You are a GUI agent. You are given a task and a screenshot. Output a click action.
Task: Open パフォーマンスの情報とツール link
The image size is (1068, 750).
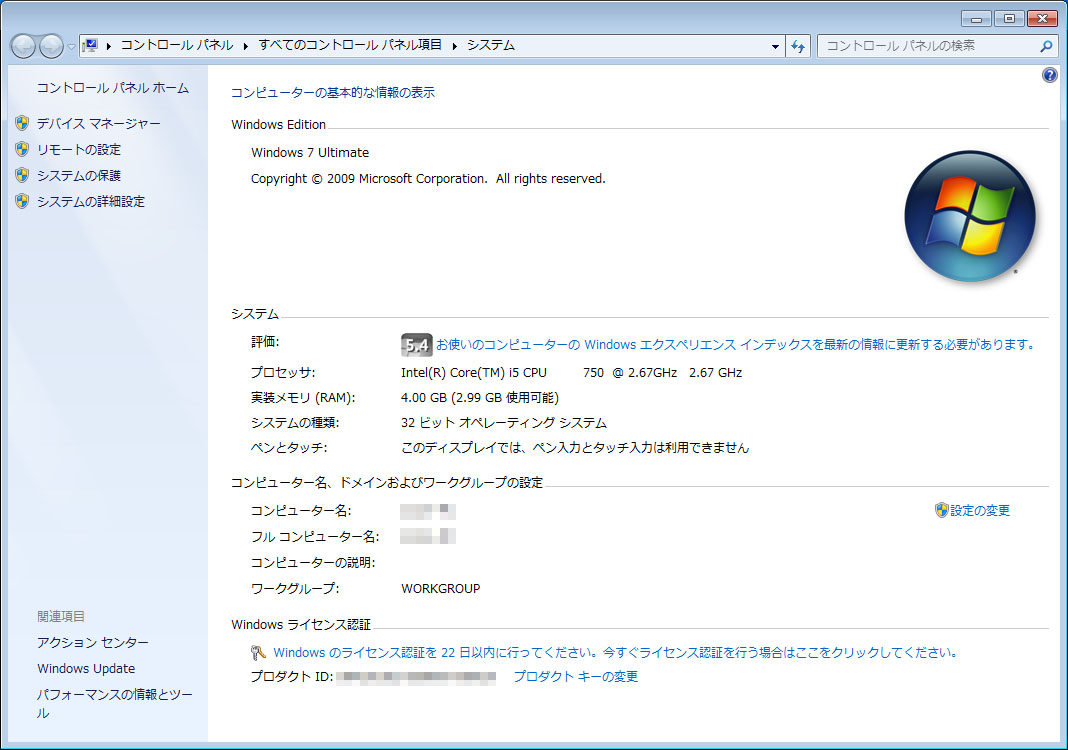114,704
